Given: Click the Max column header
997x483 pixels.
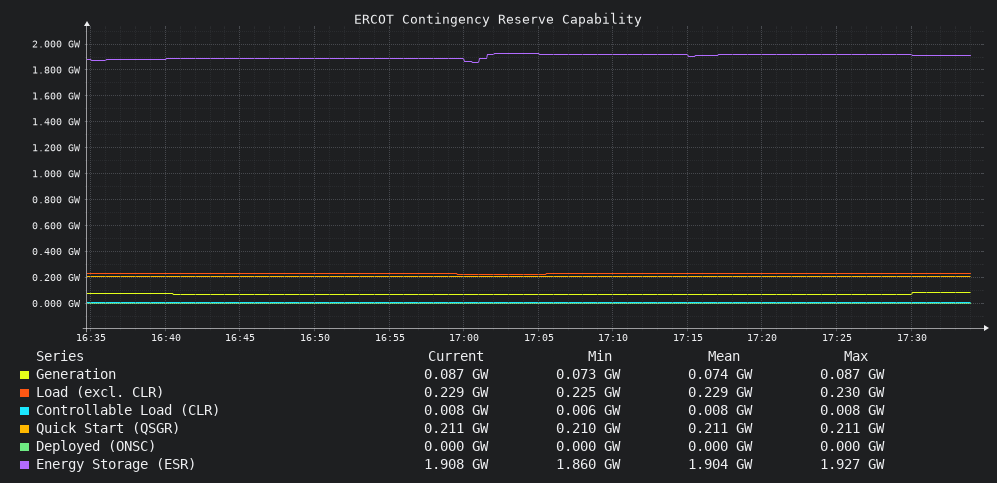Looking at the screenshot, I should (856, 356).
